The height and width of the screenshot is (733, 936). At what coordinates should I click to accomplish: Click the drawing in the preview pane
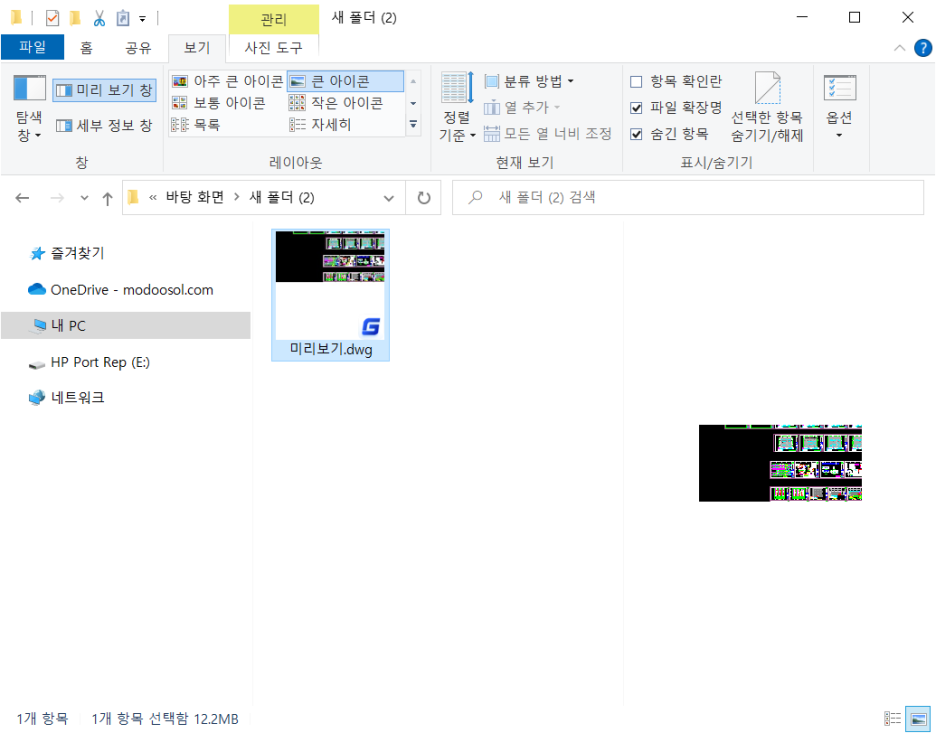780,463
